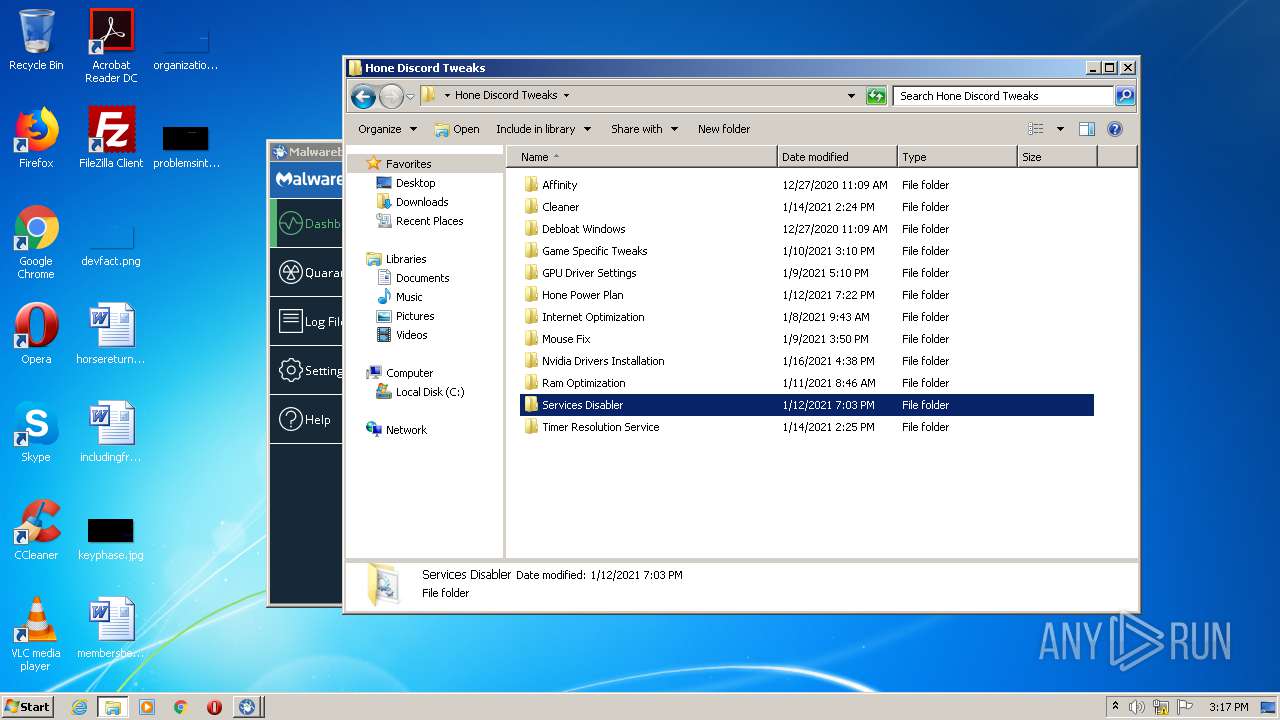1280x720 pixels.
Task: Open the Malwarebytes Quarantine tab
Action: click(306, 272)
